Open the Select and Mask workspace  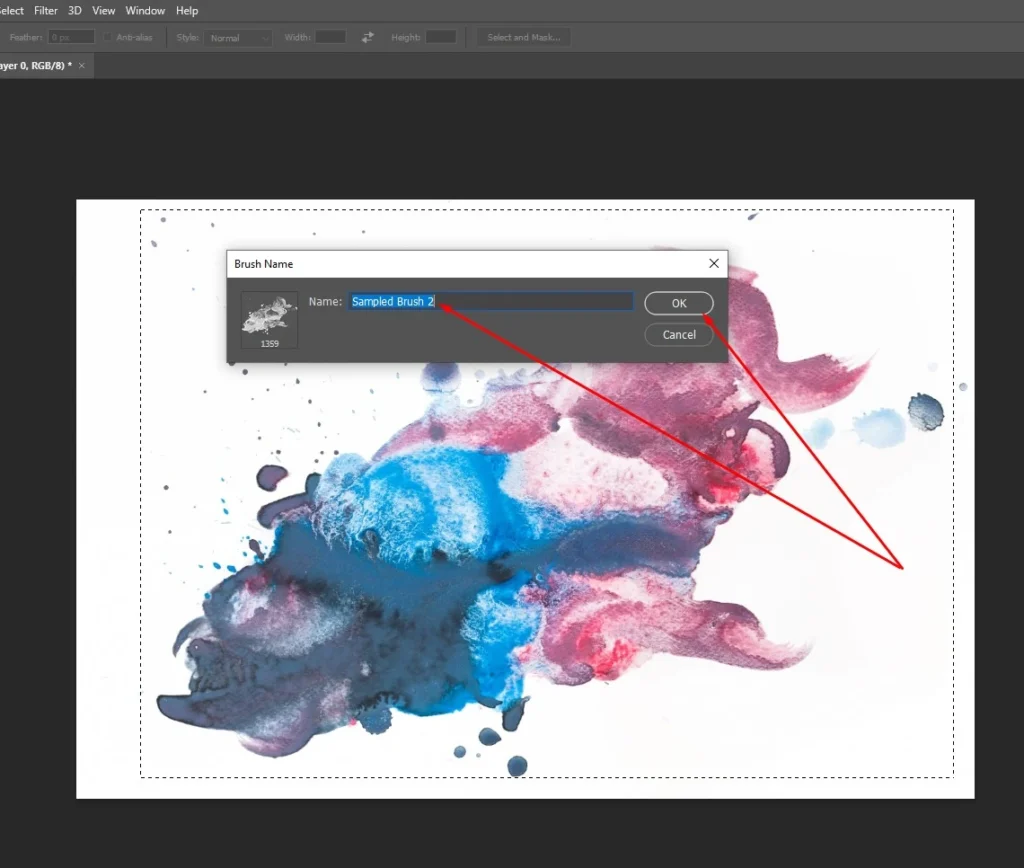click(x=524, y=37)
